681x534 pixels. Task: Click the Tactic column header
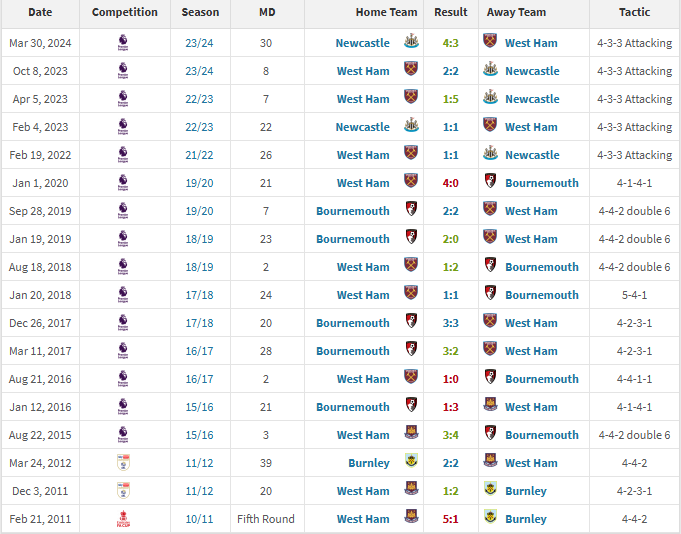(634, 13)
